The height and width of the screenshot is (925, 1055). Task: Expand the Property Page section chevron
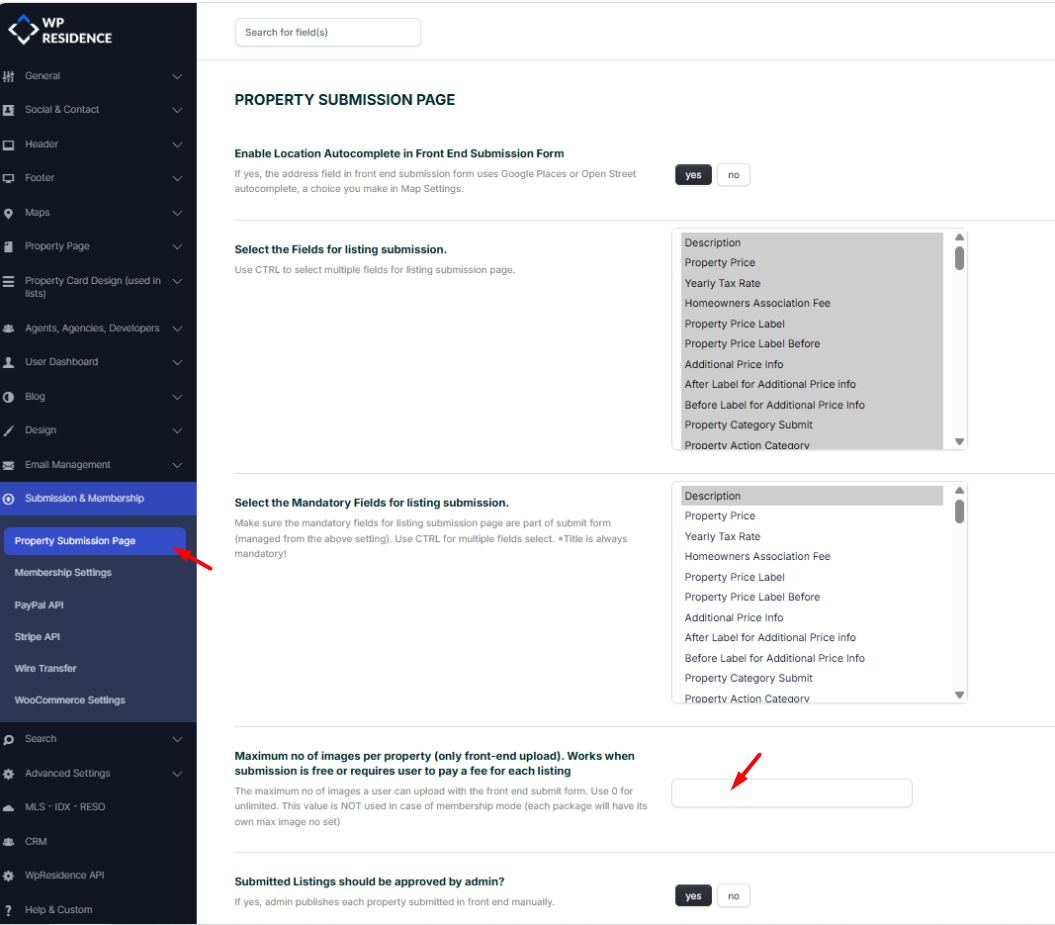177,247
